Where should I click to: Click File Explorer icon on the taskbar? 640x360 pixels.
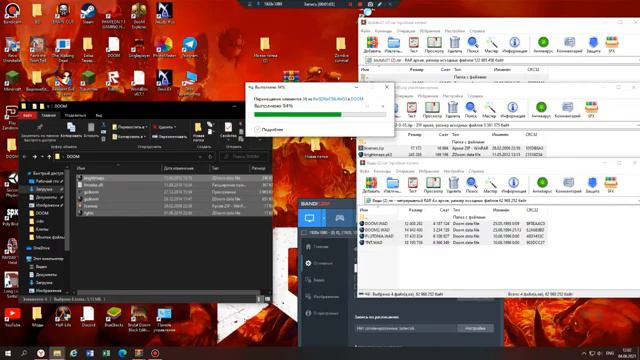pos(57,353)
